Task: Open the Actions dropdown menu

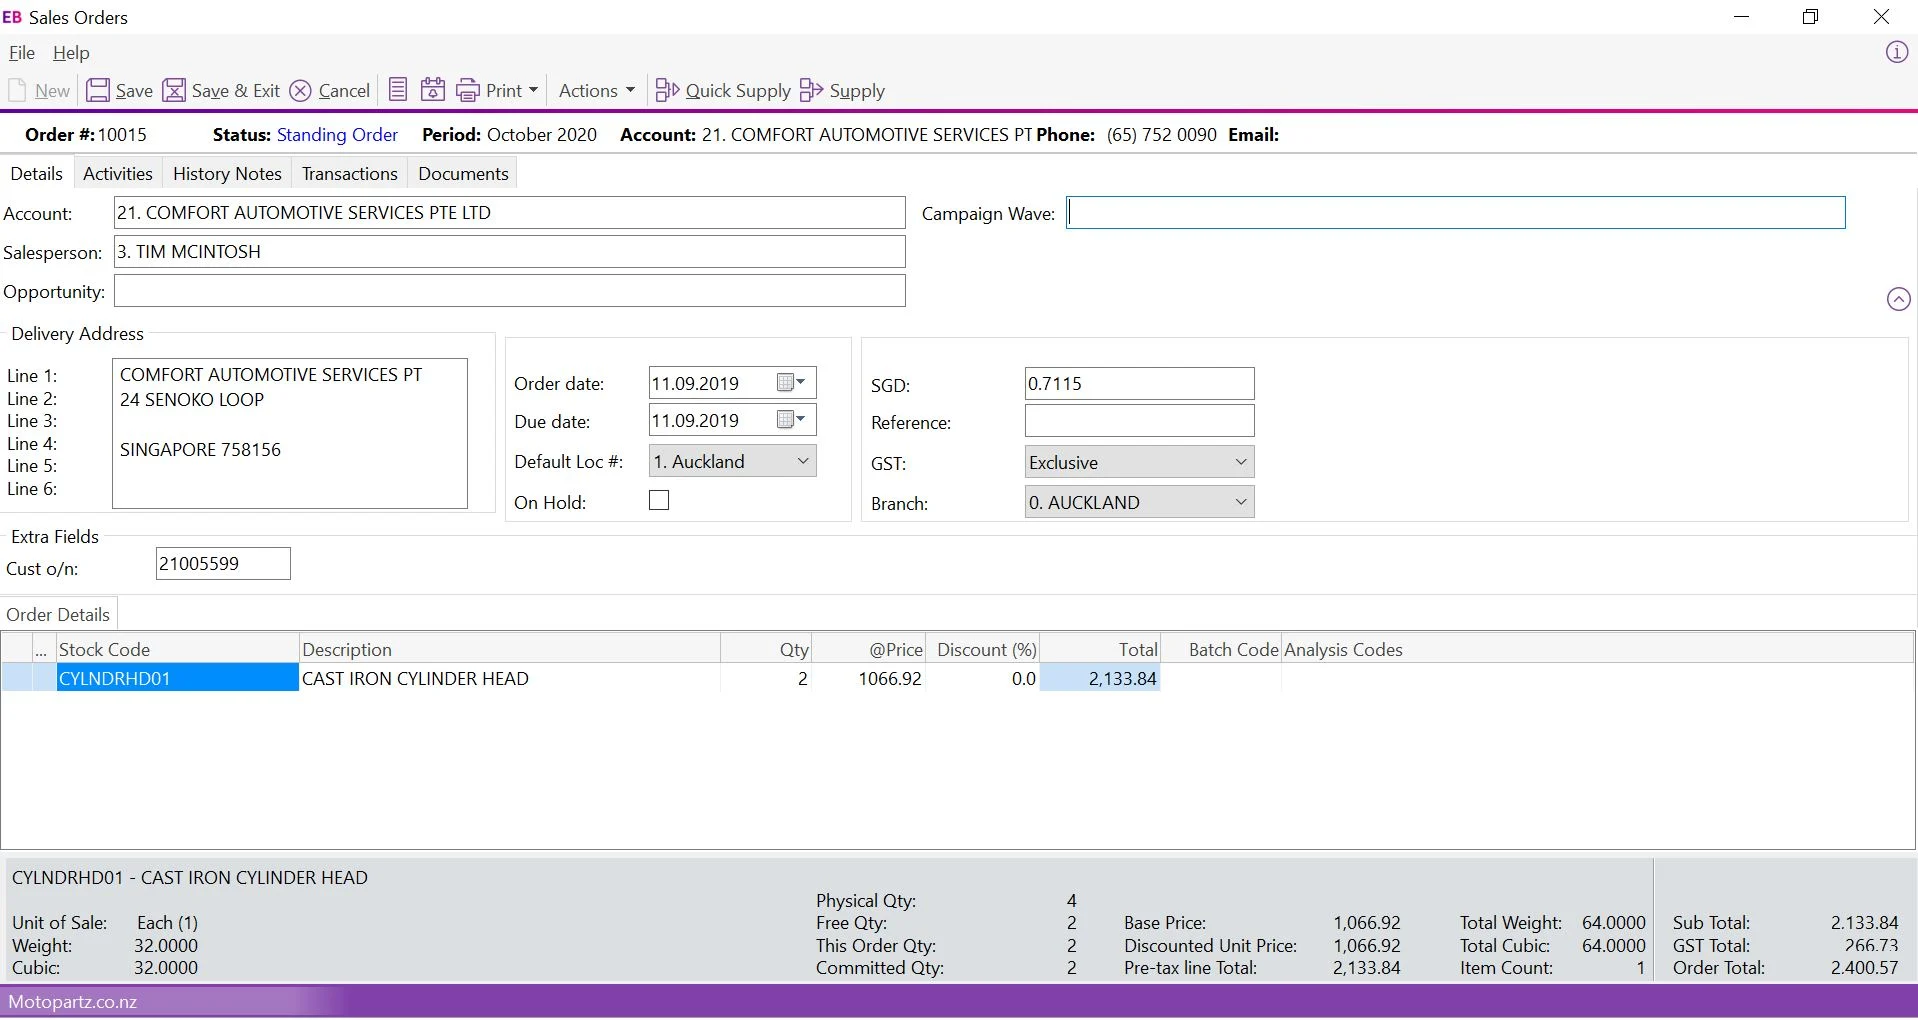Action: (596, 91)
